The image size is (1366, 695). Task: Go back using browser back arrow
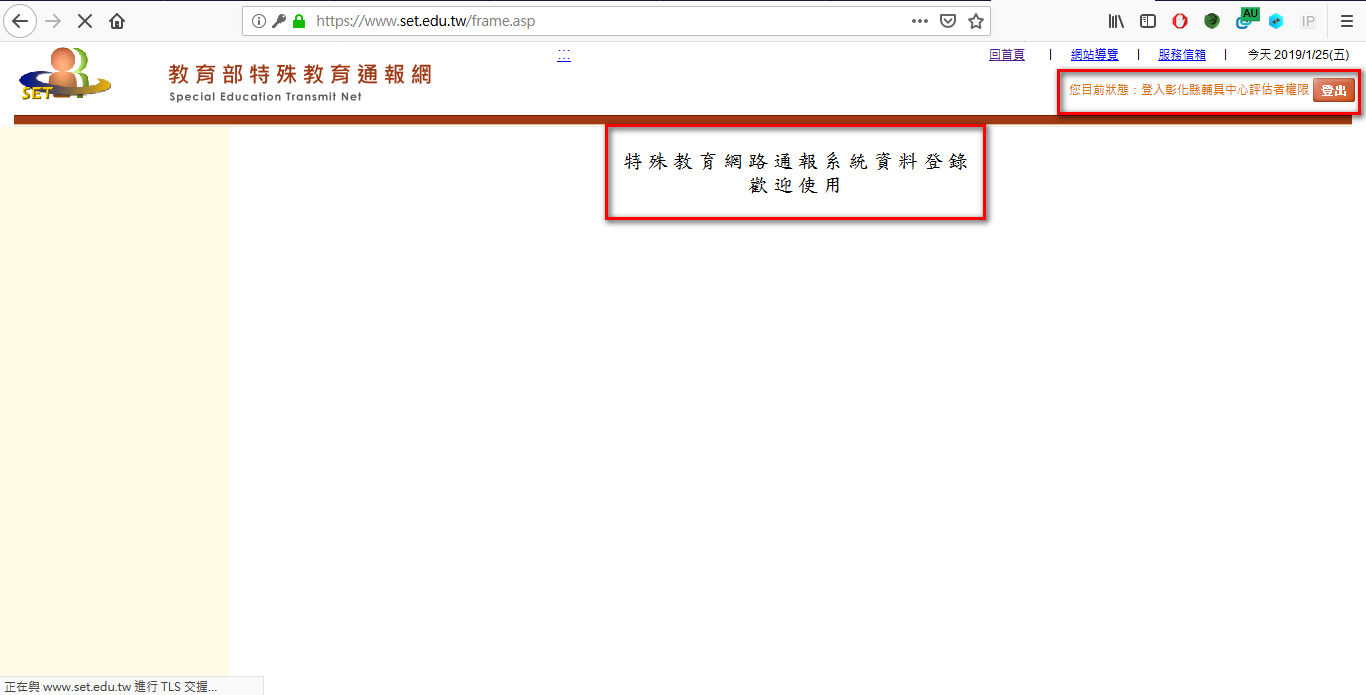[x=21, y=20]
